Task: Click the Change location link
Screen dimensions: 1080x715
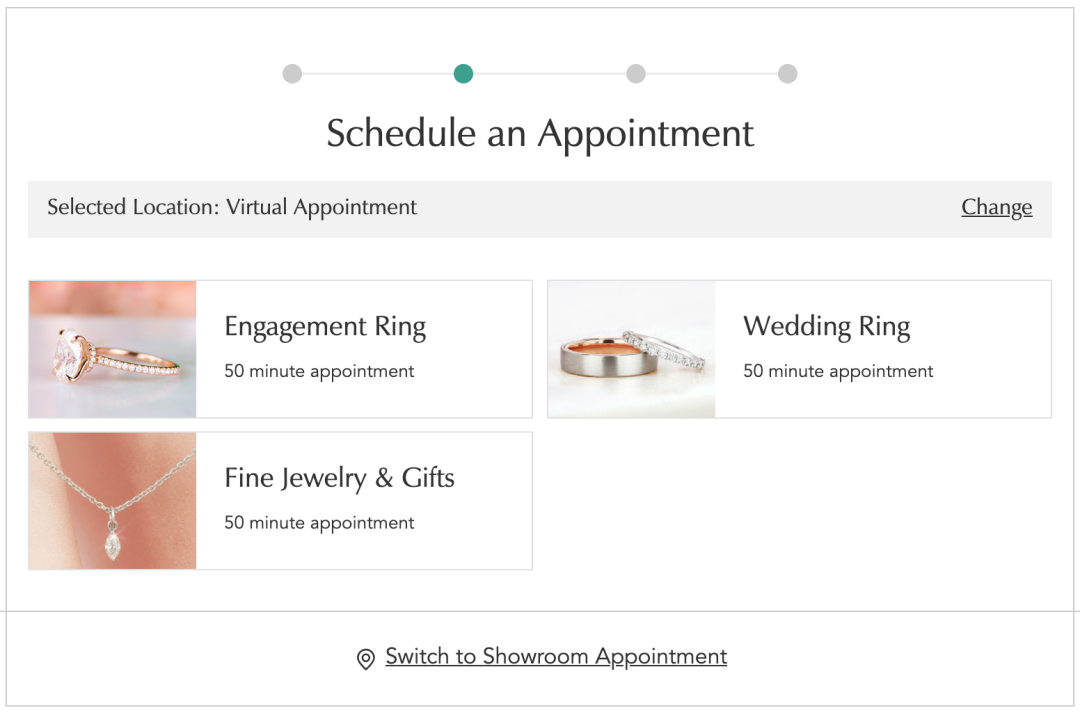Action: pyautogui.click(x=996, y=207)
